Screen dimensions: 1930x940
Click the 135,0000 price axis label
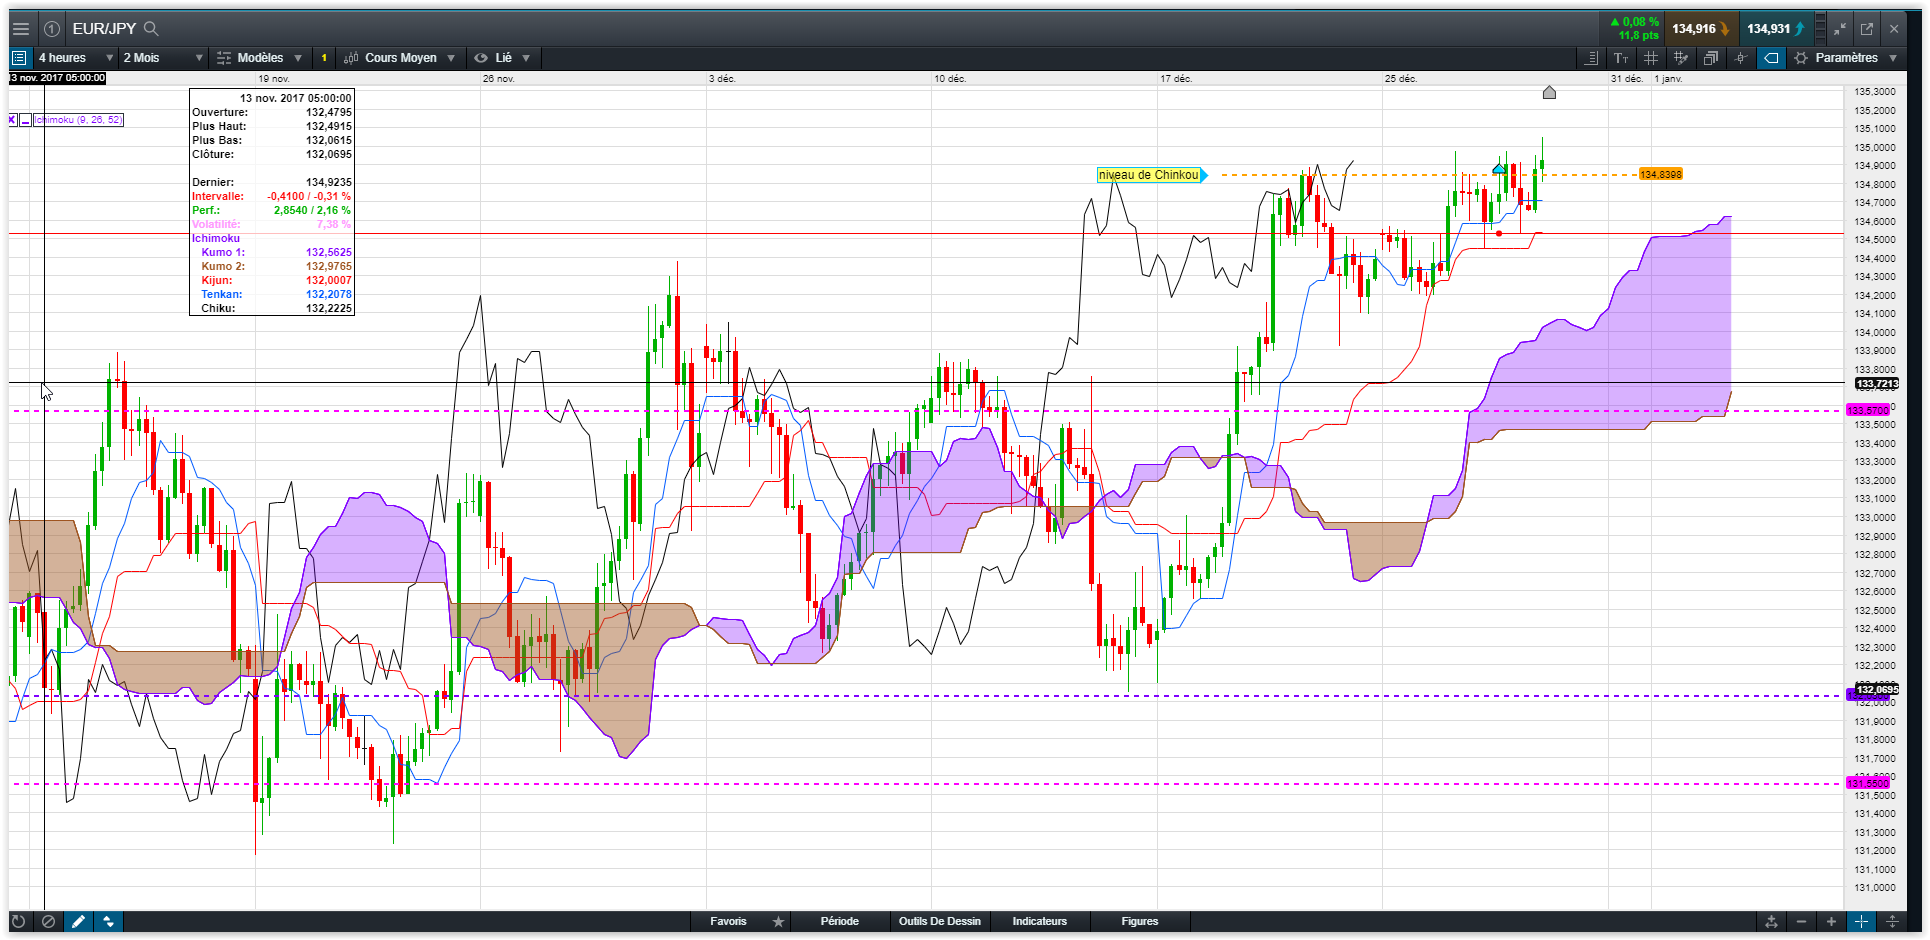pyautogui.click(x=1875, y=147)
